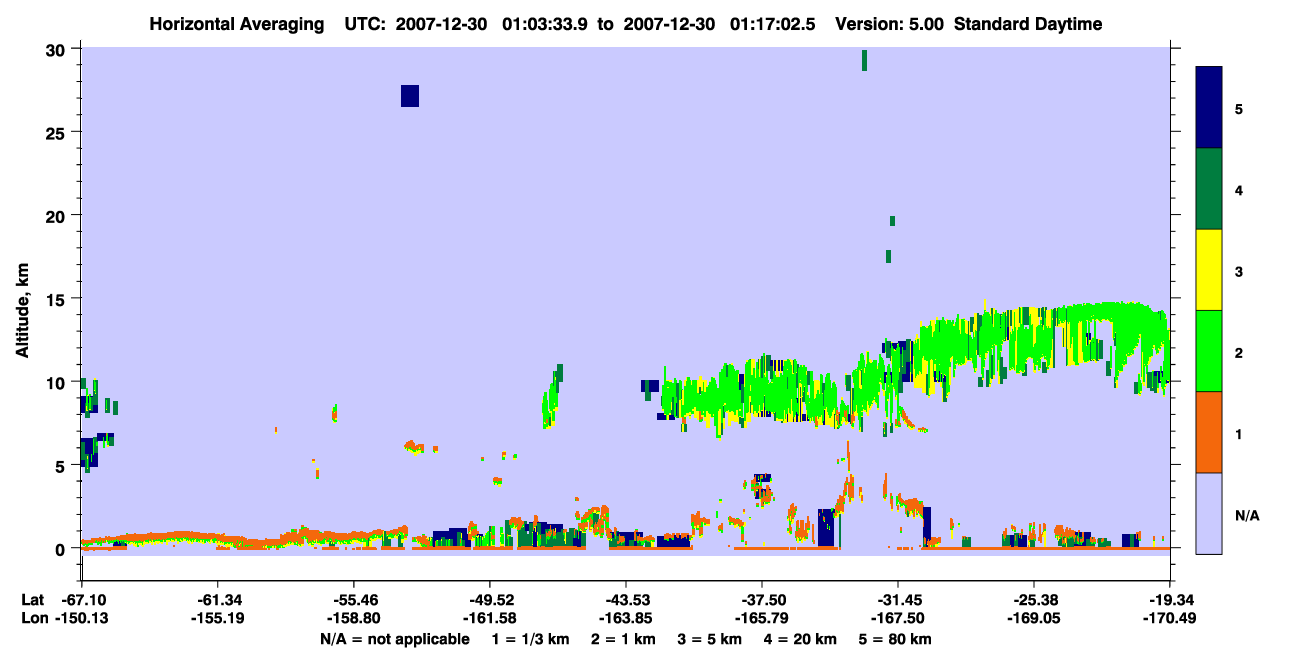Click the latitude -67.10 tick label
This screenshot has width=1300, height=667.
click(82, 600)
